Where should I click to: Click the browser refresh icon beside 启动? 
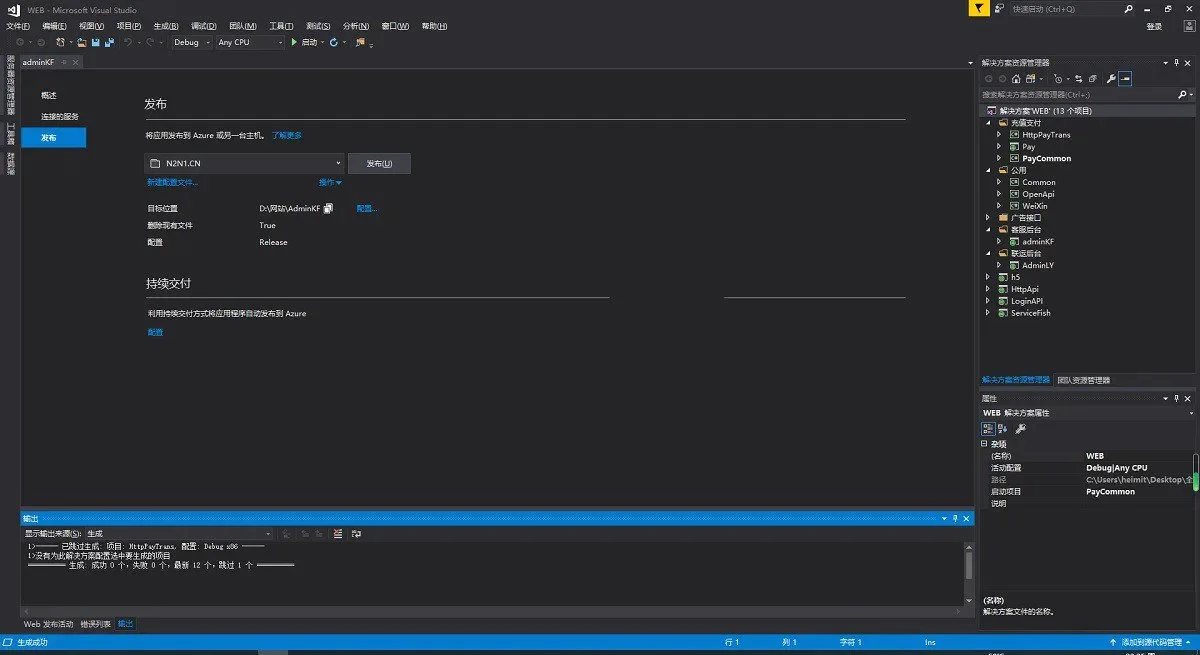pyautogui.click(x=334, y=42)
